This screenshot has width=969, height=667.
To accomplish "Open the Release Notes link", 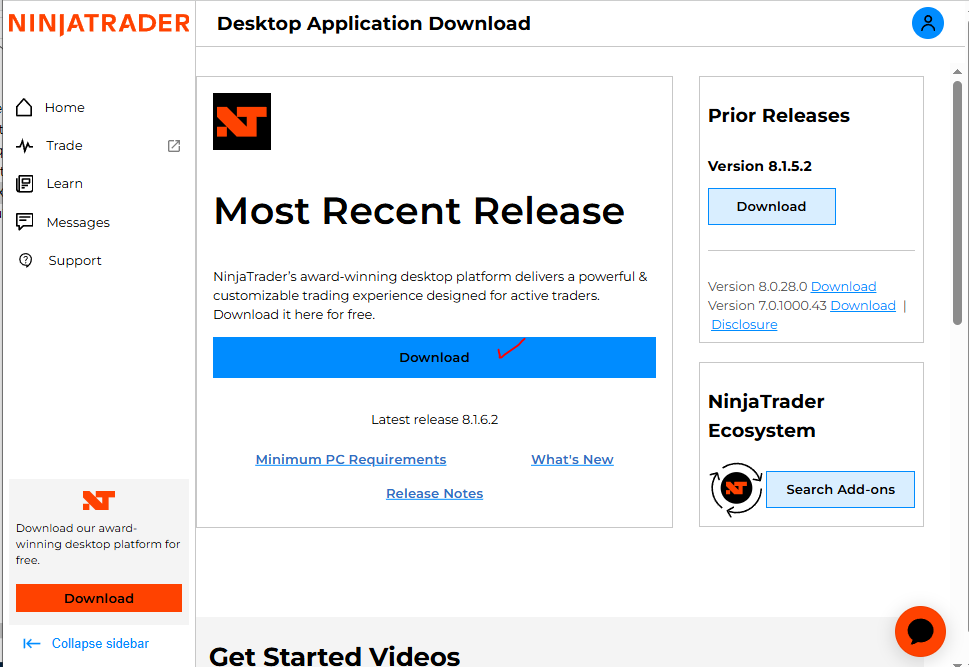I will (x=434, y=493).
